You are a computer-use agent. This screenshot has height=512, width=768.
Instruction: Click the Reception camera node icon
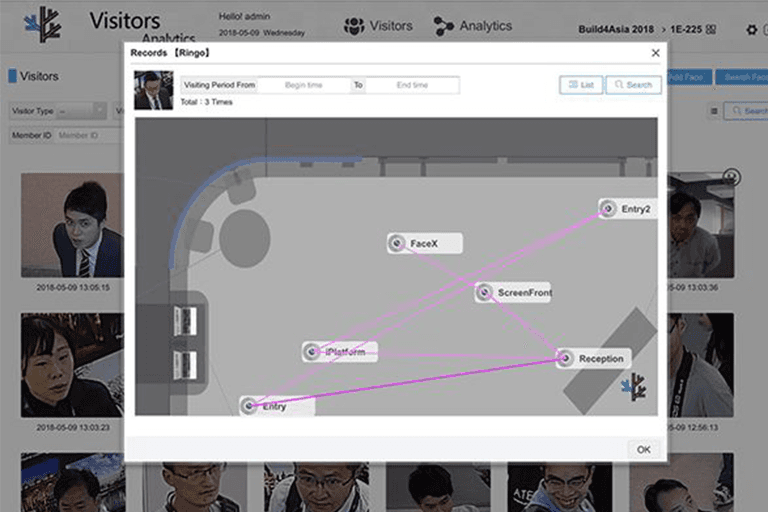pos(565,358)
